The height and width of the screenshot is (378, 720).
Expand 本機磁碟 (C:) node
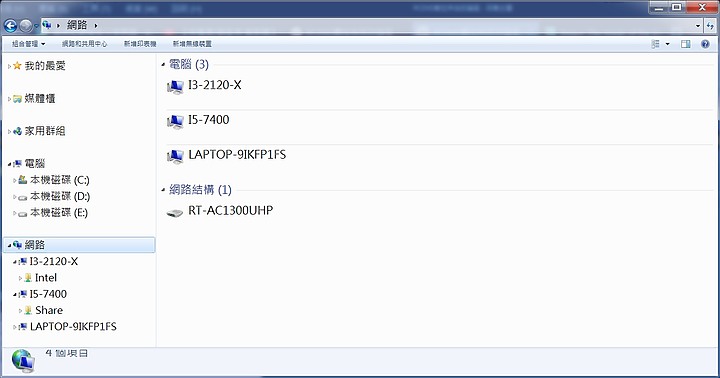(15, 180)
